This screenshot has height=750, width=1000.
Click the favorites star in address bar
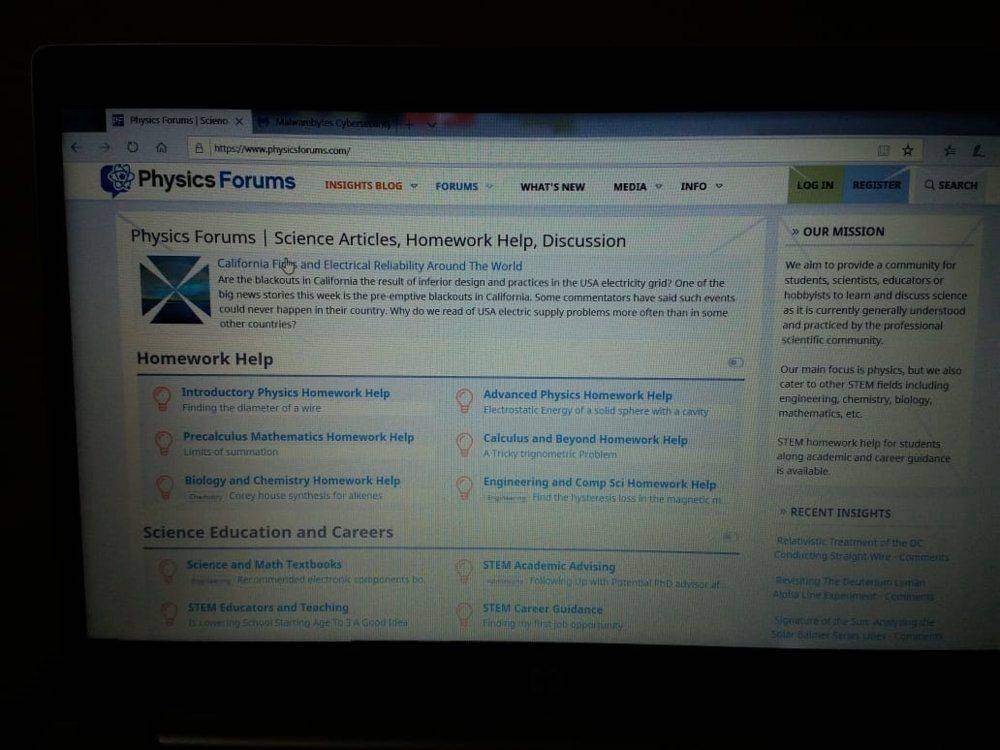click(908, 151)
